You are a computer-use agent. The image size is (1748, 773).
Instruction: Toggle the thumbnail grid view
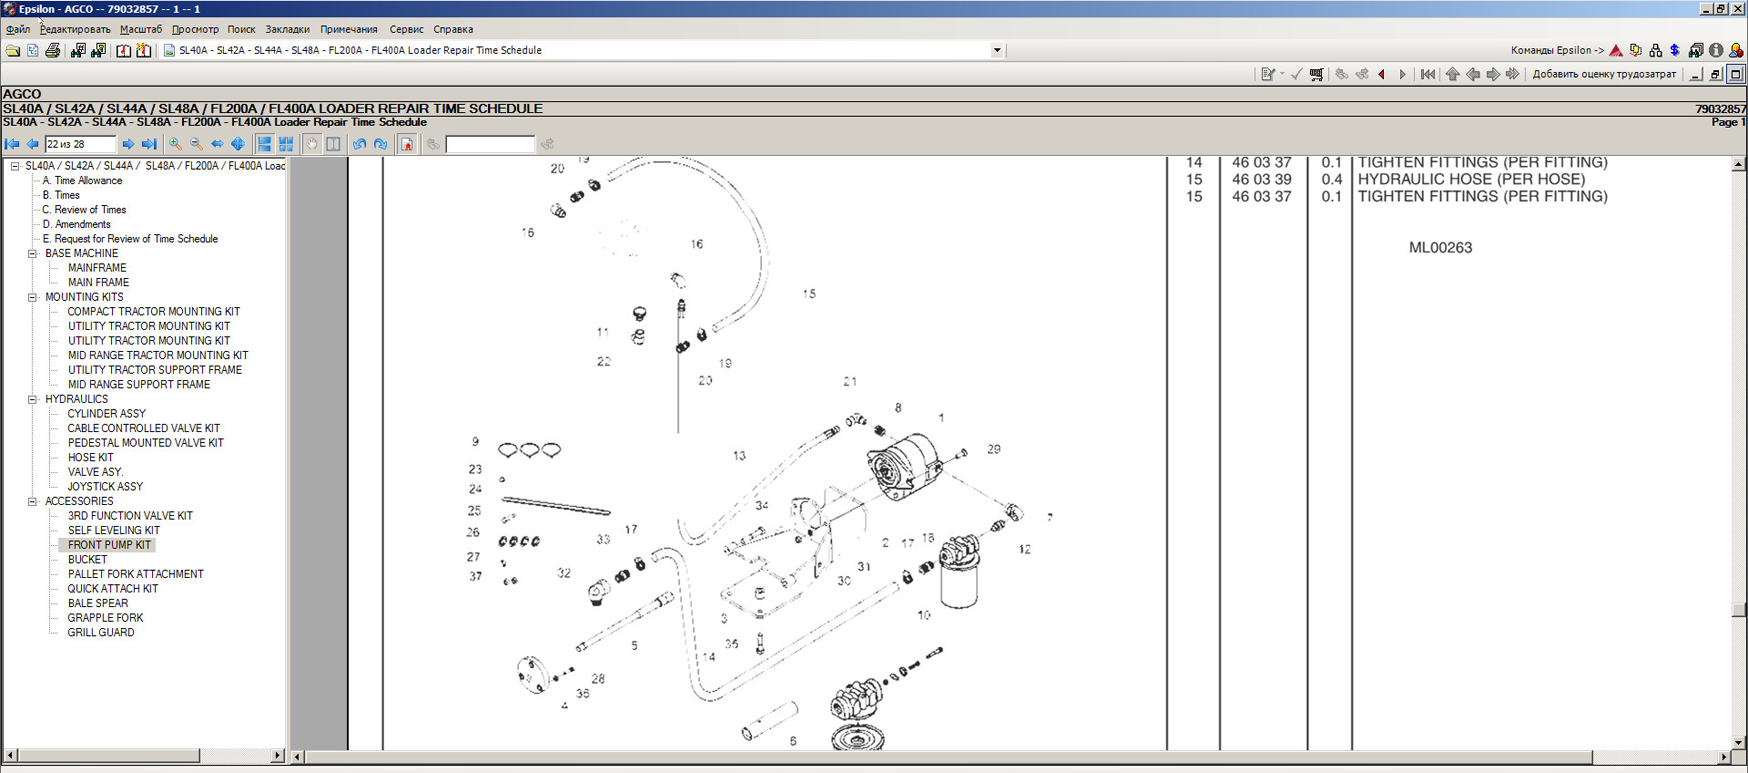coord(286,144)
